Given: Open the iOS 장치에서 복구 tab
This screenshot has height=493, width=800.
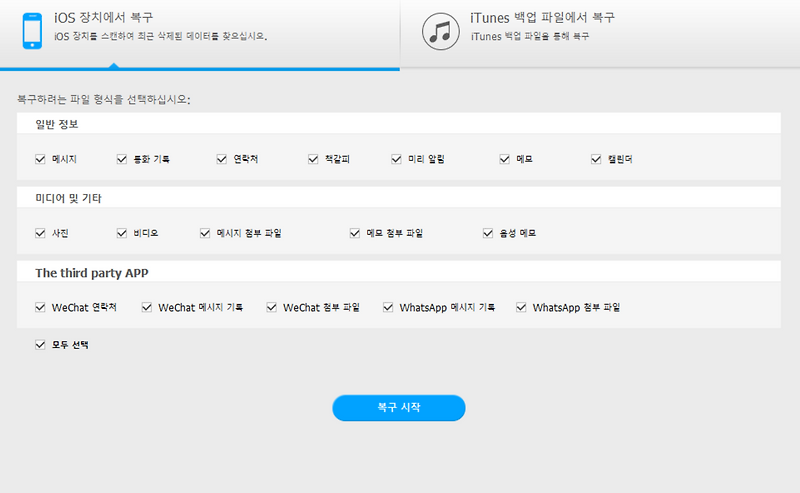Looking at the screenshot, I should [200, 34].
